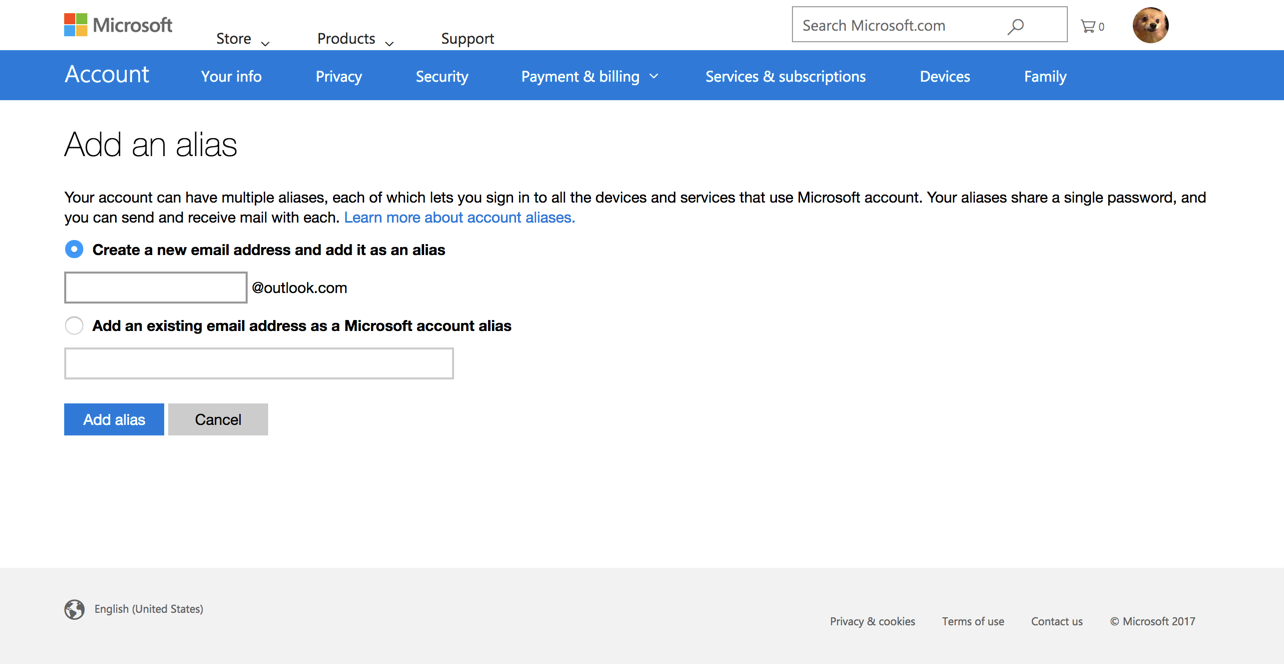Expand the Products dropdown menu
The height and width of the screenshot is (664, 1284).
(355, 39)
